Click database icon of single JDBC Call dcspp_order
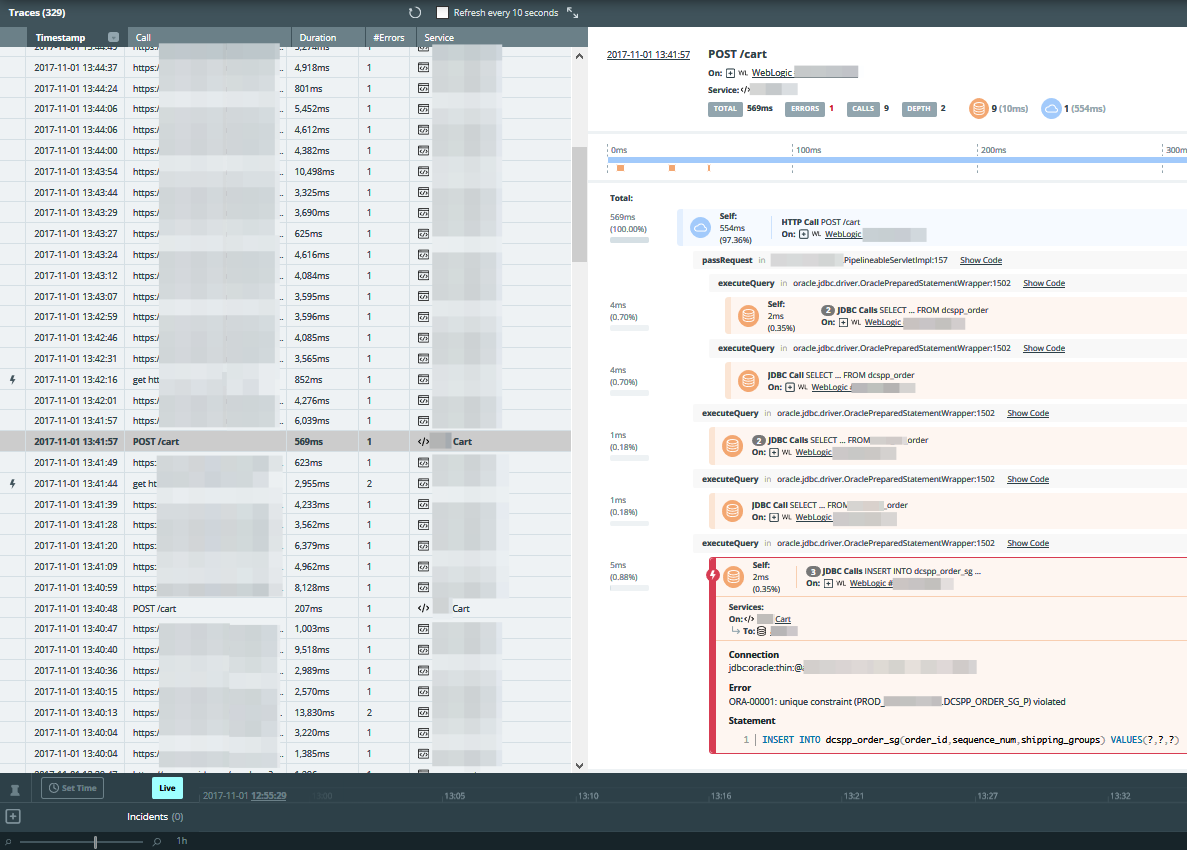This screenshot has width=1187, height=850. pyautogui.click(x=748, y=381)
